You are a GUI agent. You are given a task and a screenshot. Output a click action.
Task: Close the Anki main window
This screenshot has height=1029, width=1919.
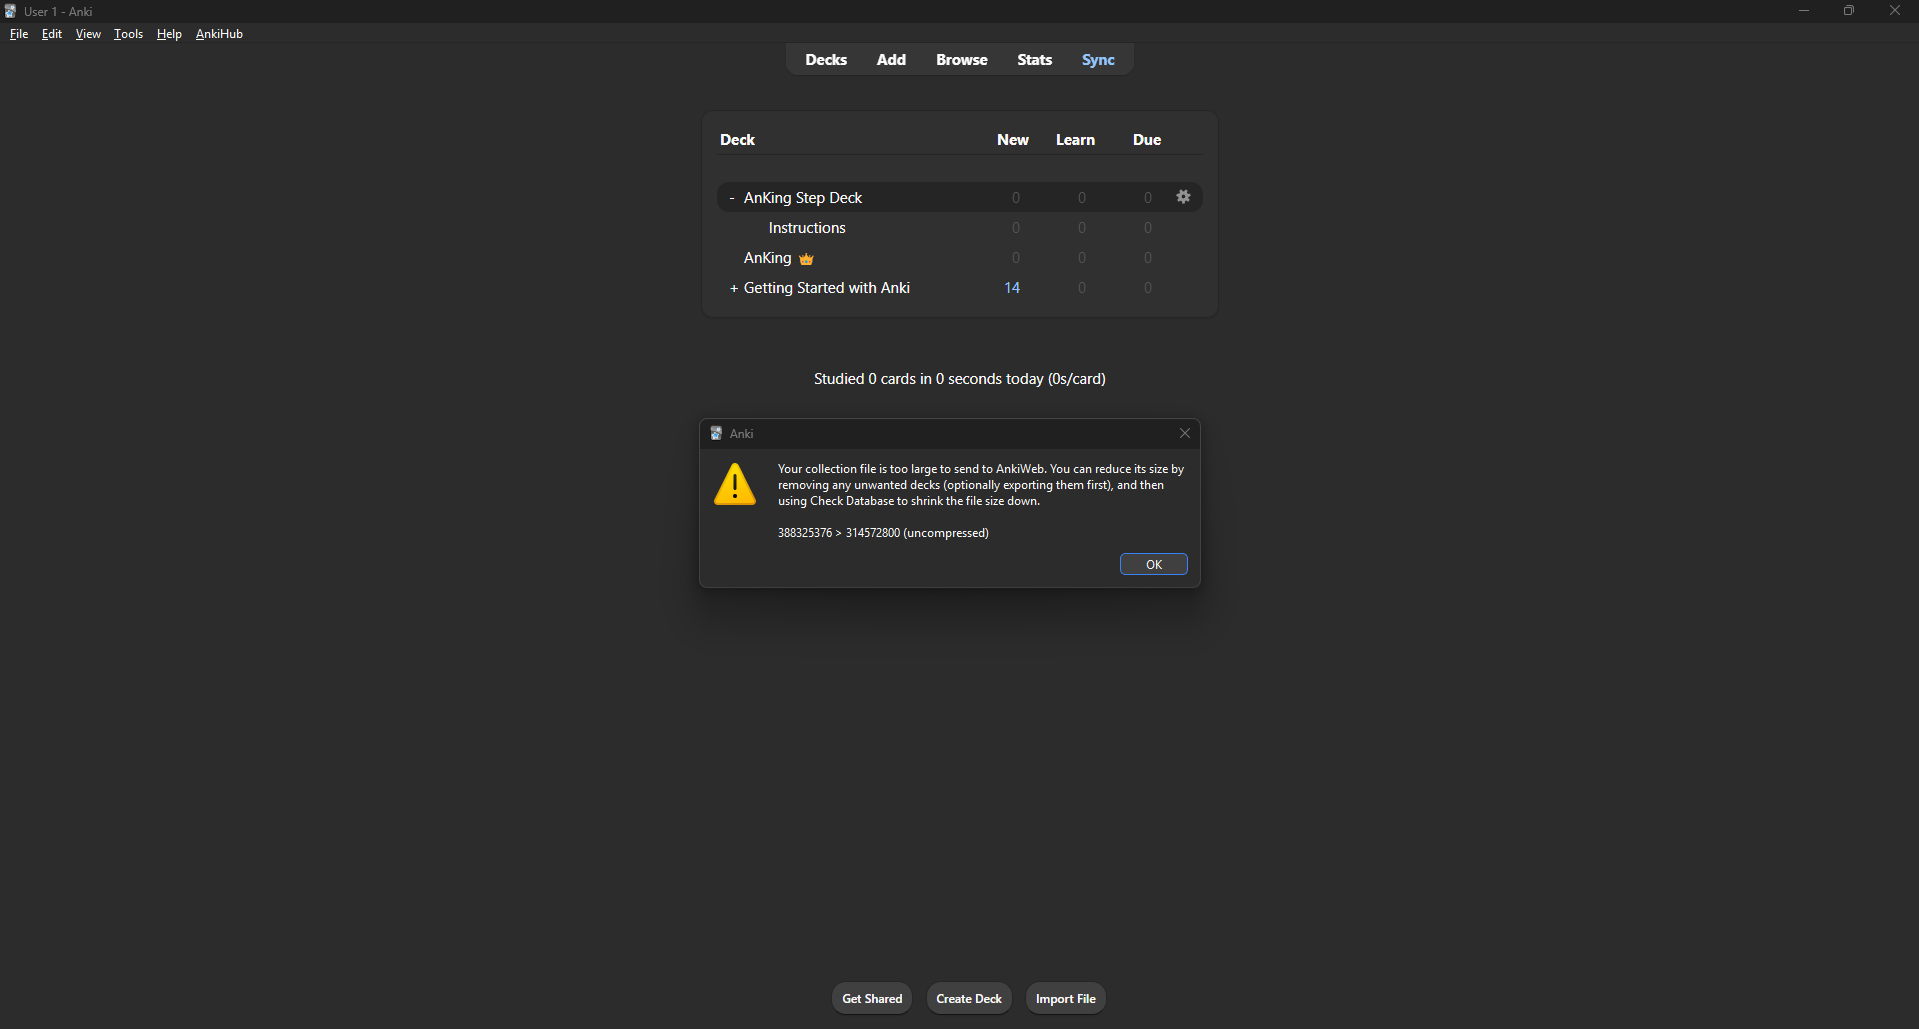pyautogui.click(x=1895, y=11)
